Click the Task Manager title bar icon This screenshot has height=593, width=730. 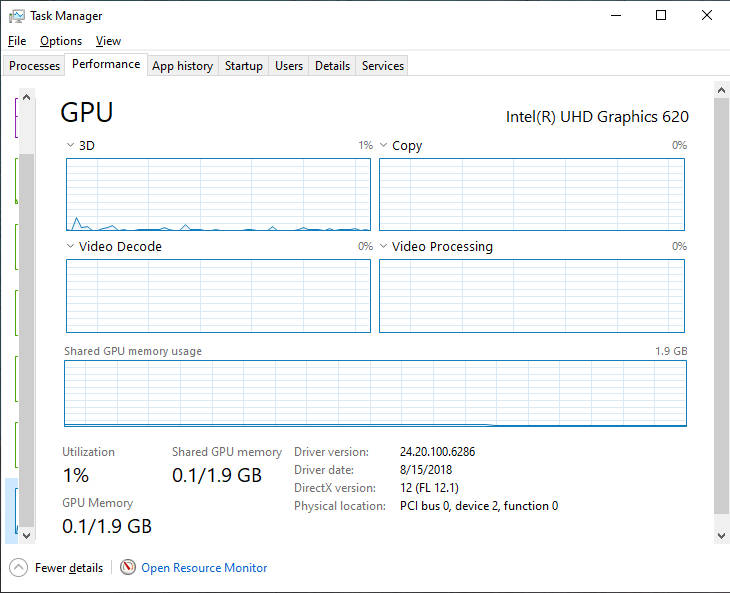[x=17, y=15]
